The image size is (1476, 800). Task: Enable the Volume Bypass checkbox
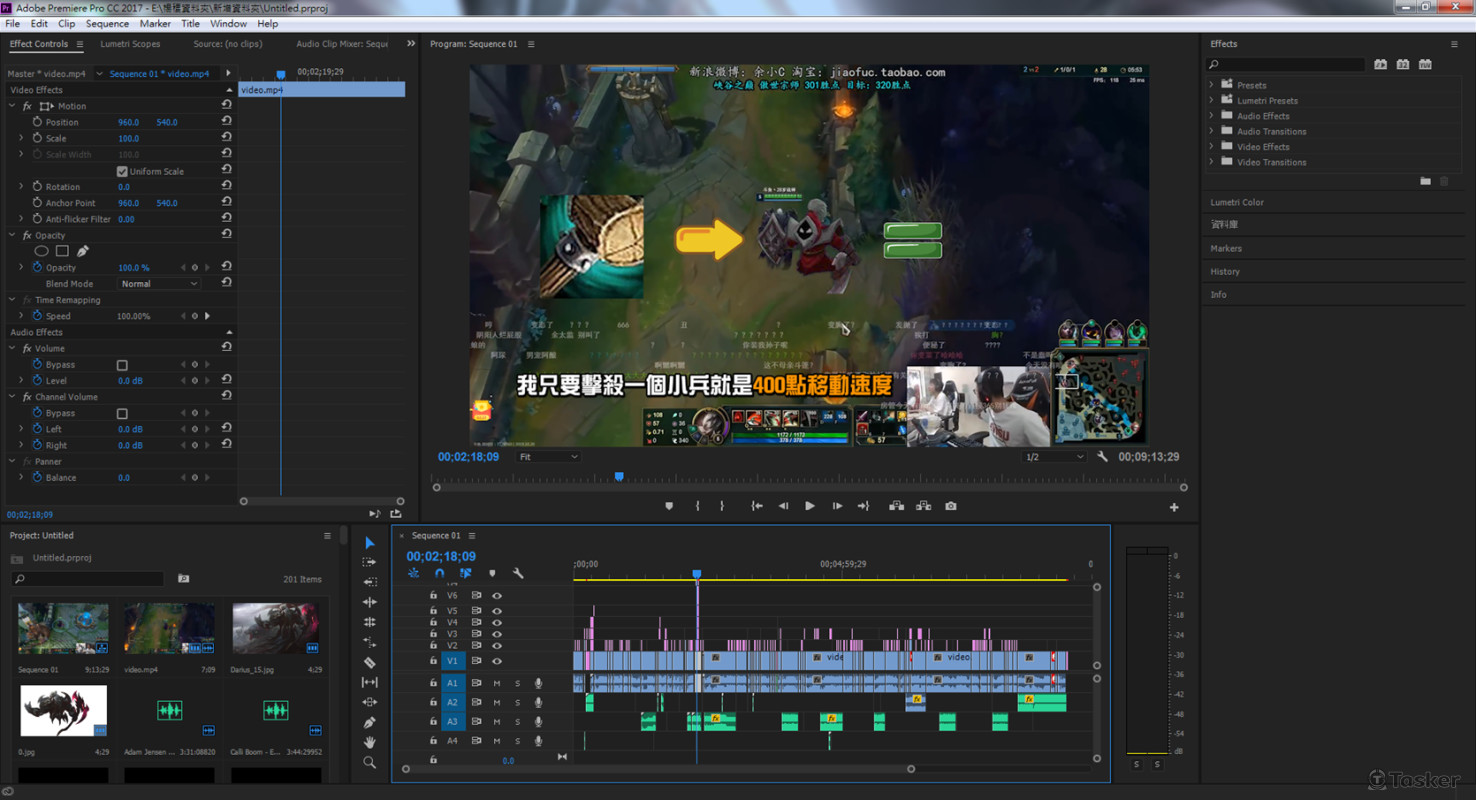click(x=122, y=365)
